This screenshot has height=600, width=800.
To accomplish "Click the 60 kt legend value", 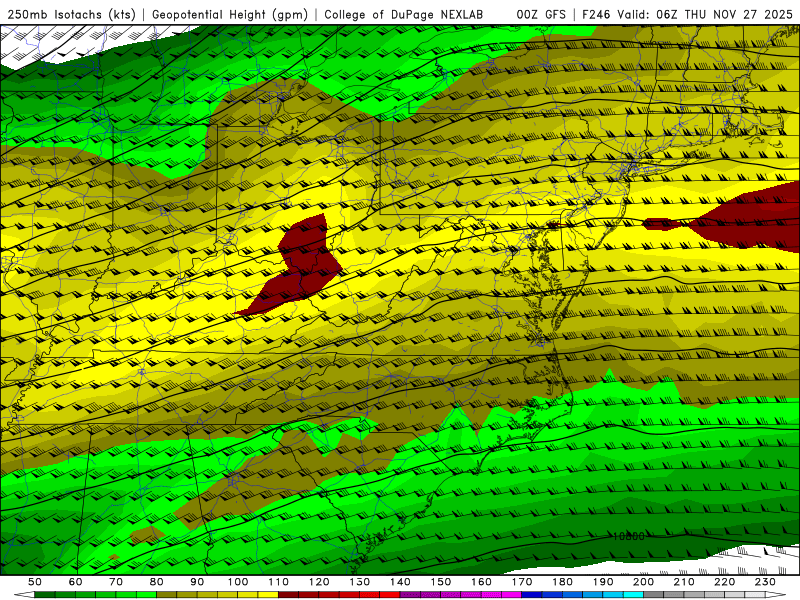I will click(x=75, y=582).
